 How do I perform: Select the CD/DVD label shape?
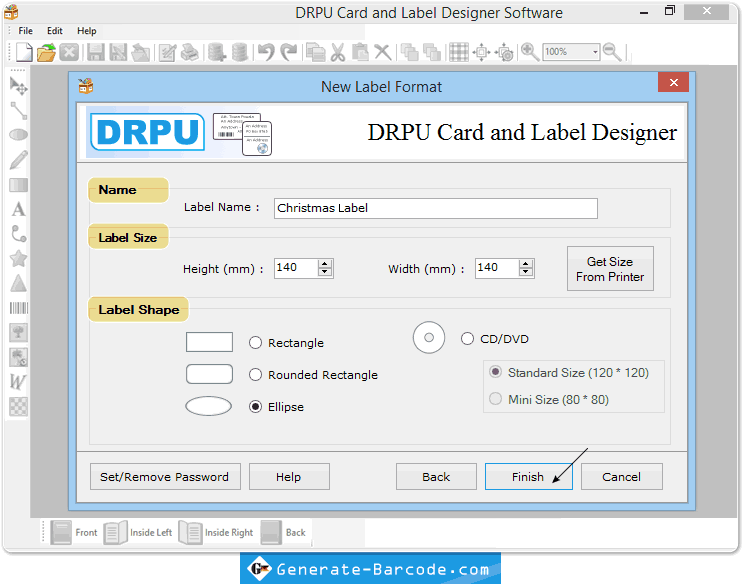[x=467, y=339]
